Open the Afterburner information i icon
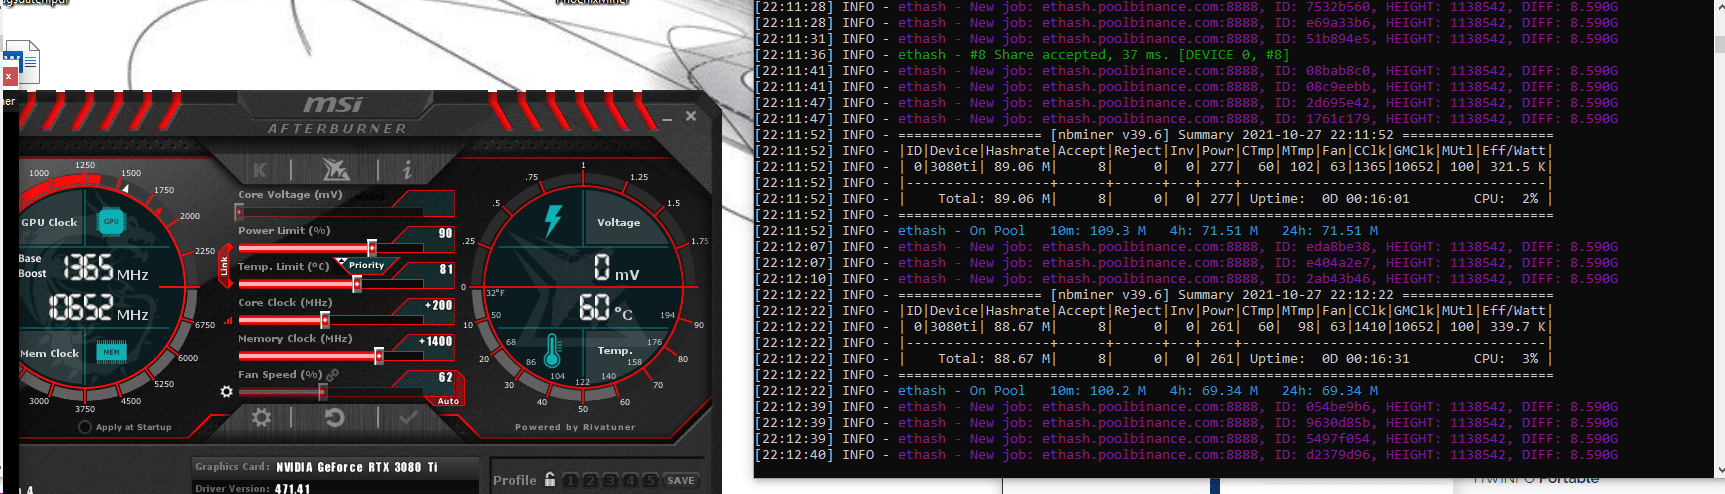Screen dimensions: 1725x494 click(407, 170)
